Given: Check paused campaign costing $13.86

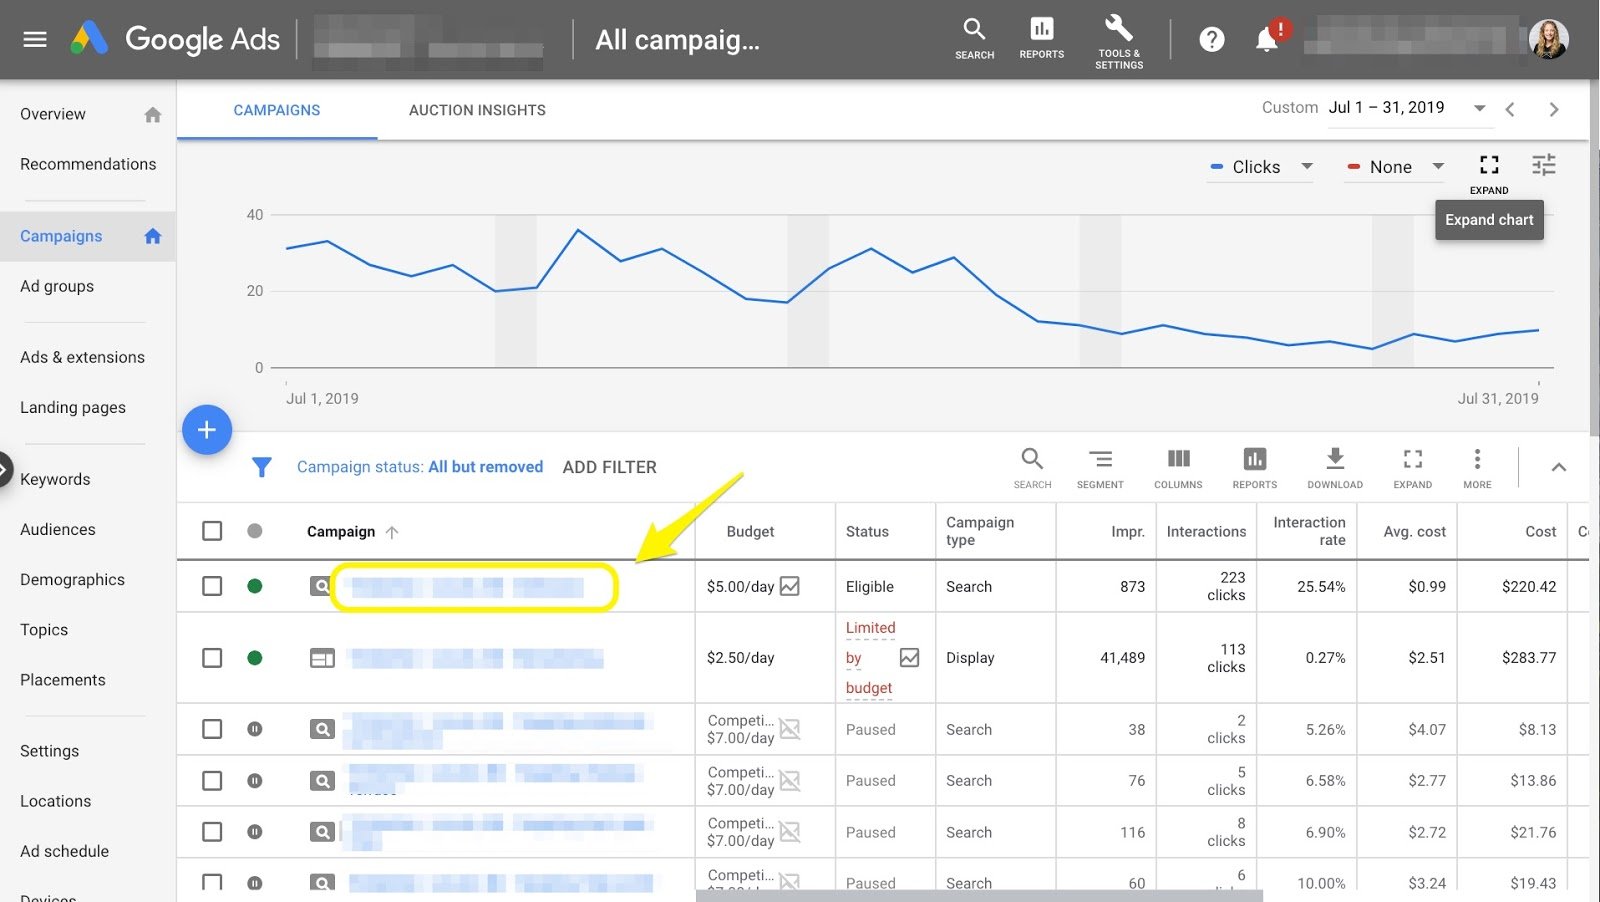Looking at the screenshot, I should [x=212, y=780].
